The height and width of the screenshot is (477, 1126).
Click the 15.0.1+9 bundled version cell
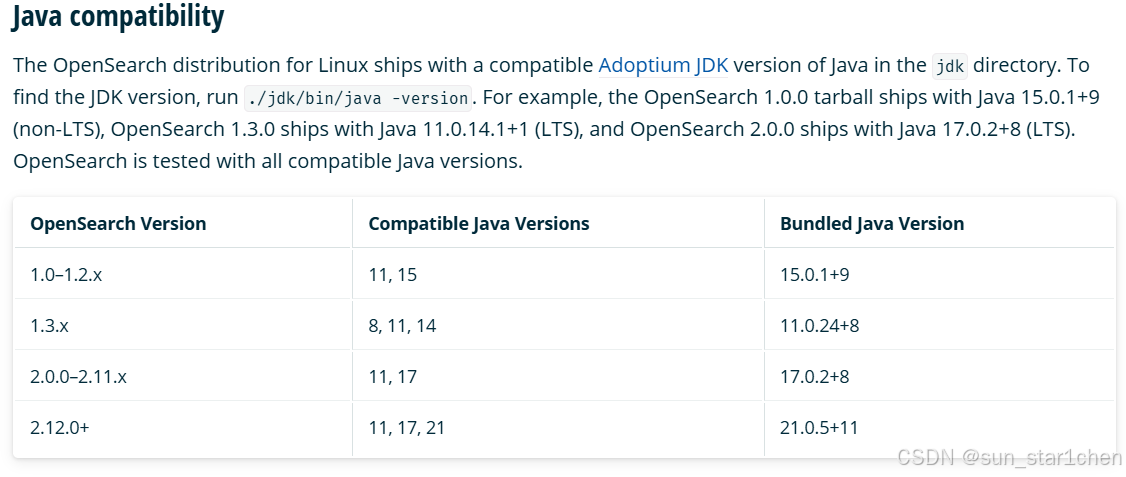coord(815,275)
